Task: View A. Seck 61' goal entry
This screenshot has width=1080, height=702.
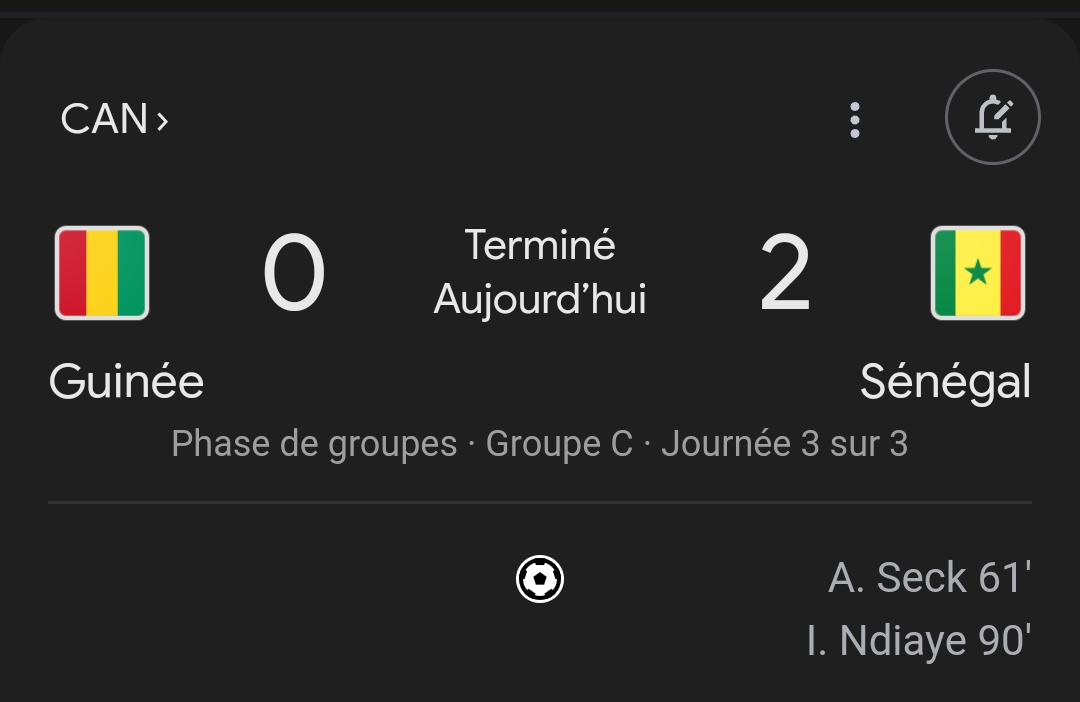Action: pos(929,578)
